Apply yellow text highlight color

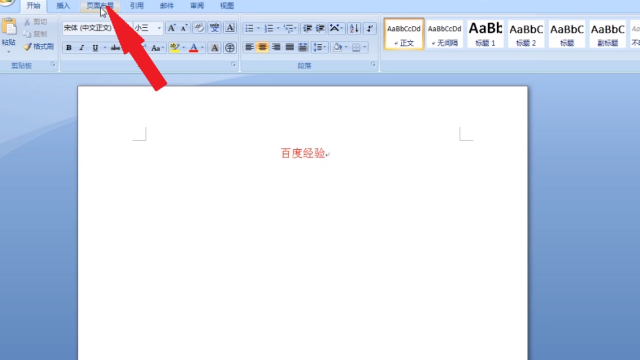coord(174,48)
